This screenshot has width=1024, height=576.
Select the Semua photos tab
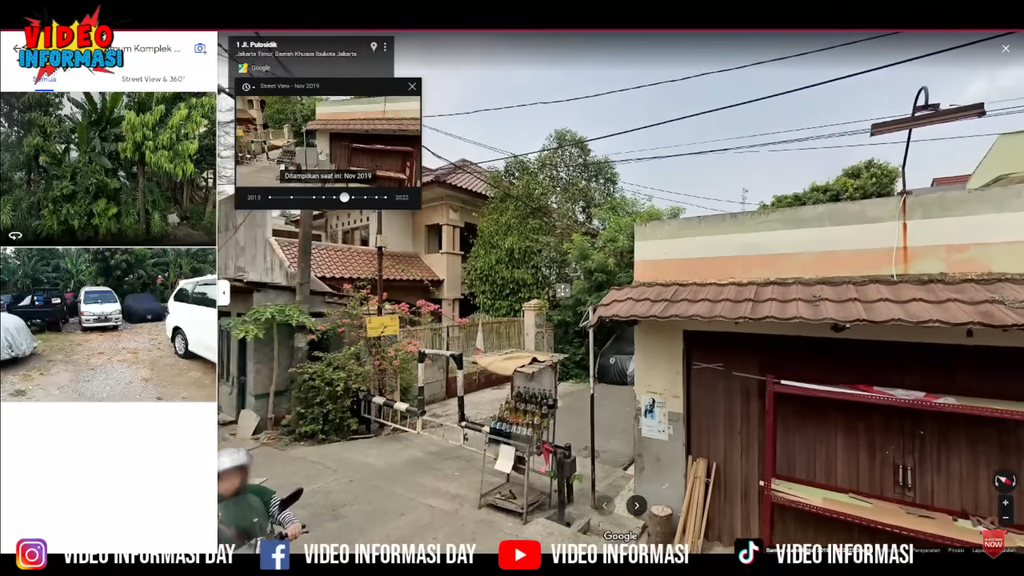click(45, 79)
